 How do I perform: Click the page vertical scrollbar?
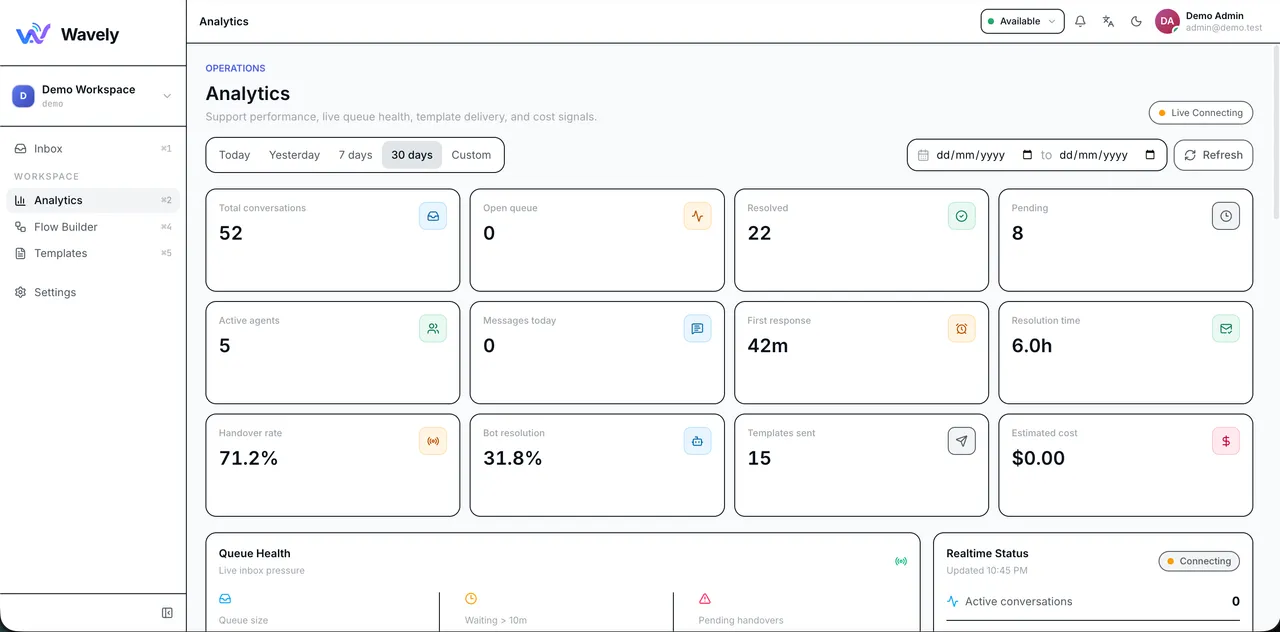click(1275, 130)
